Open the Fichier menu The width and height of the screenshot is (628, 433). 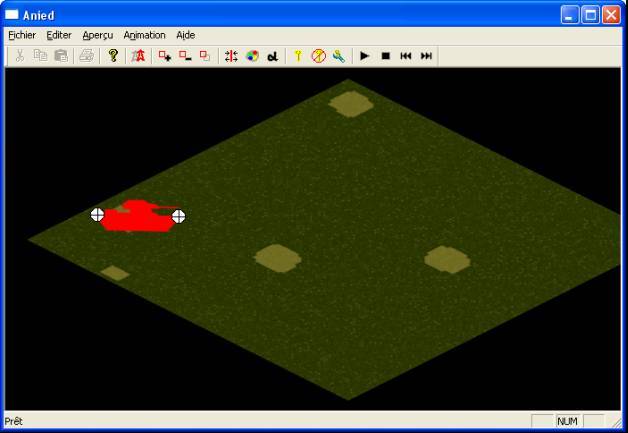[21, 35]
